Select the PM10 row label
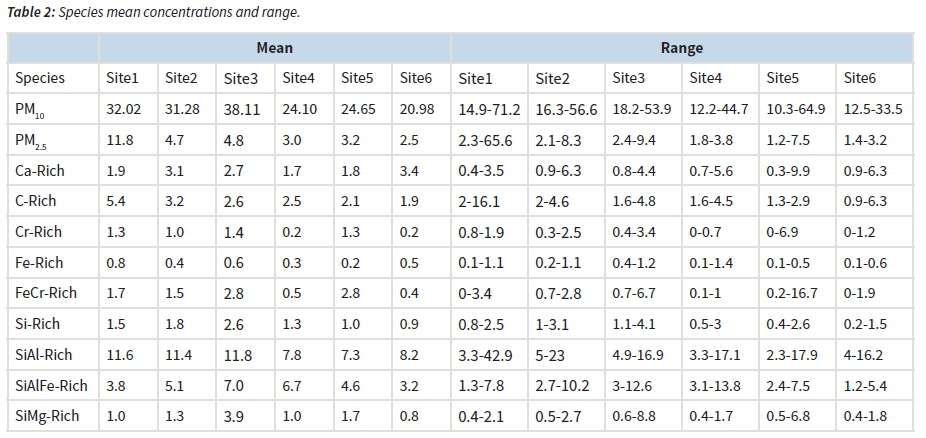The height and width of the screenshot is (438, 926). point(31,110)
